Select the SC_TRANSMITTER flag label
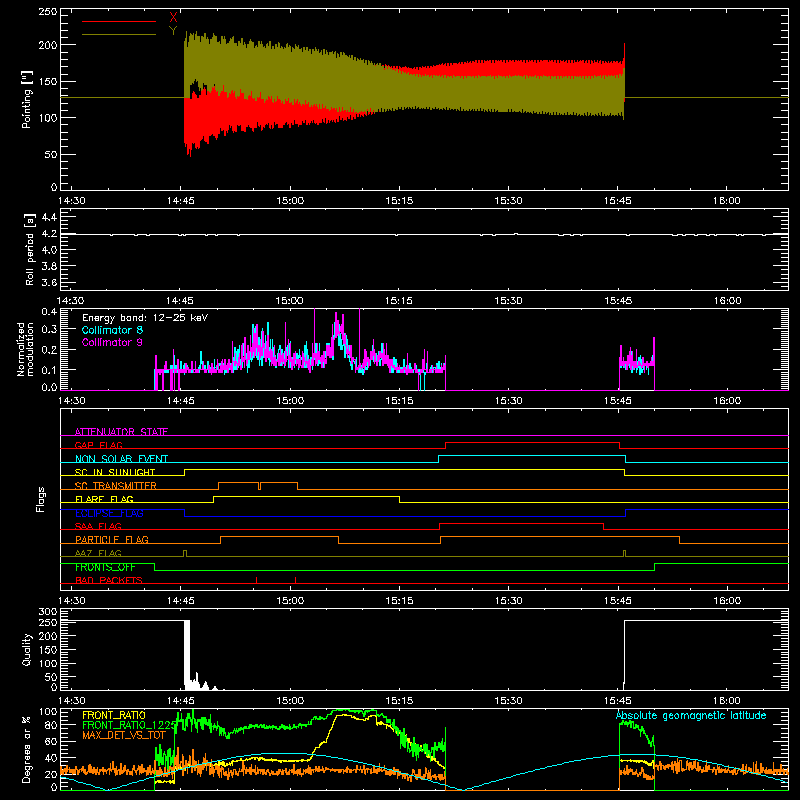800x800 pixels. (x=116, y=486)
